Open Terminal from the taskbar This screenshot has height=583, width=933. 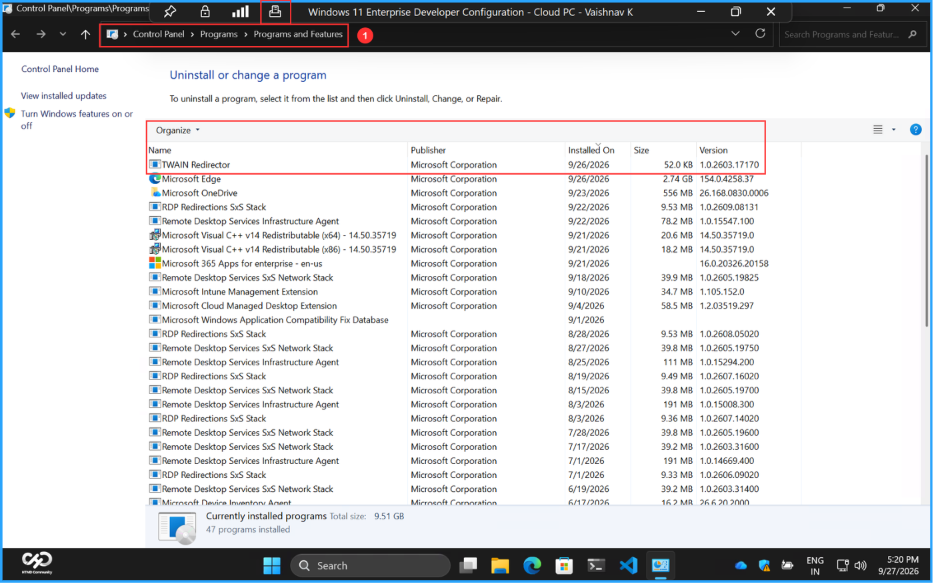tap(596, 565)
